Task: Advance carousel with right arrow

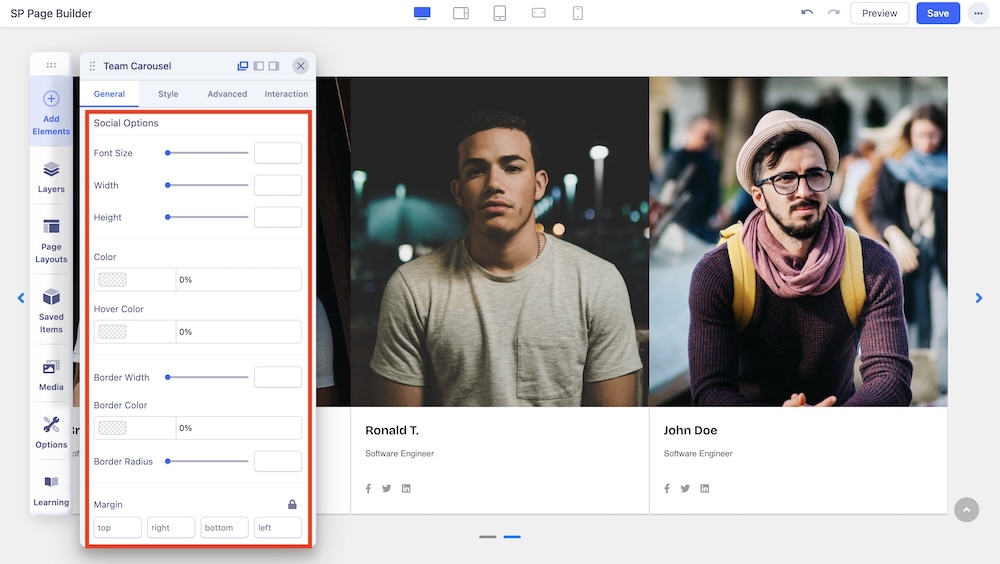Action: tap(979, 298)
